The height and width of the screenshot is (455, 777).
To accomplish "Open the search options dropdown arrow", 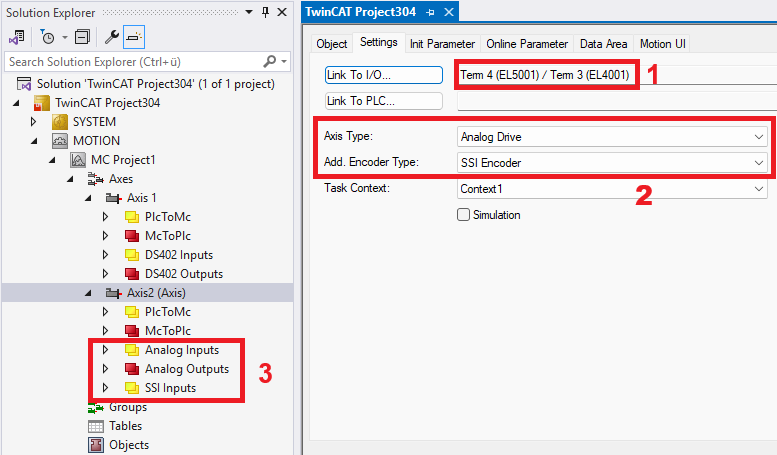I will click(284, 61).
